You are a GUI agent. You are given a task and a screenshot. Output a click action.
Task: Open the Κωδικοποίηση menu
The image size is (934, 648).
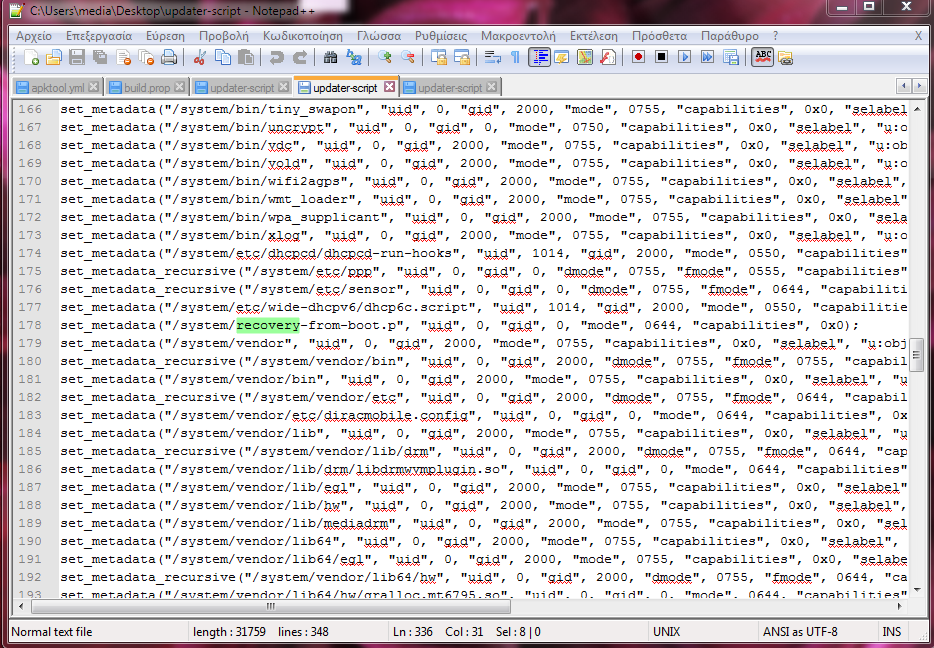[302, 35]
